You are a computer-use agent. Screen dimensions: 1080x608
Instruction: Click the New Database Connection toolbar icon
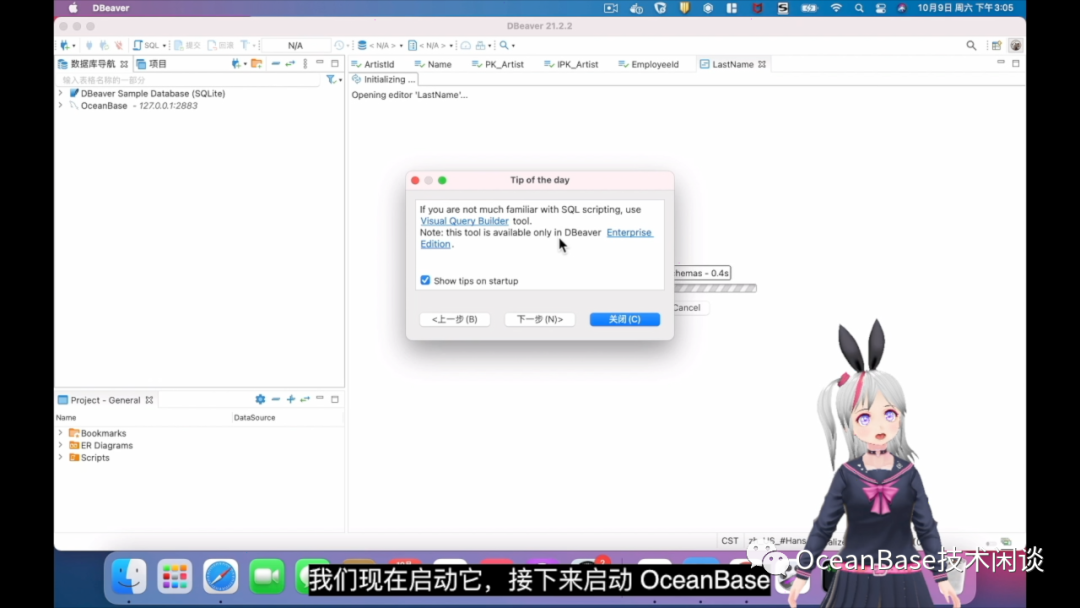(x=65, y=45)
